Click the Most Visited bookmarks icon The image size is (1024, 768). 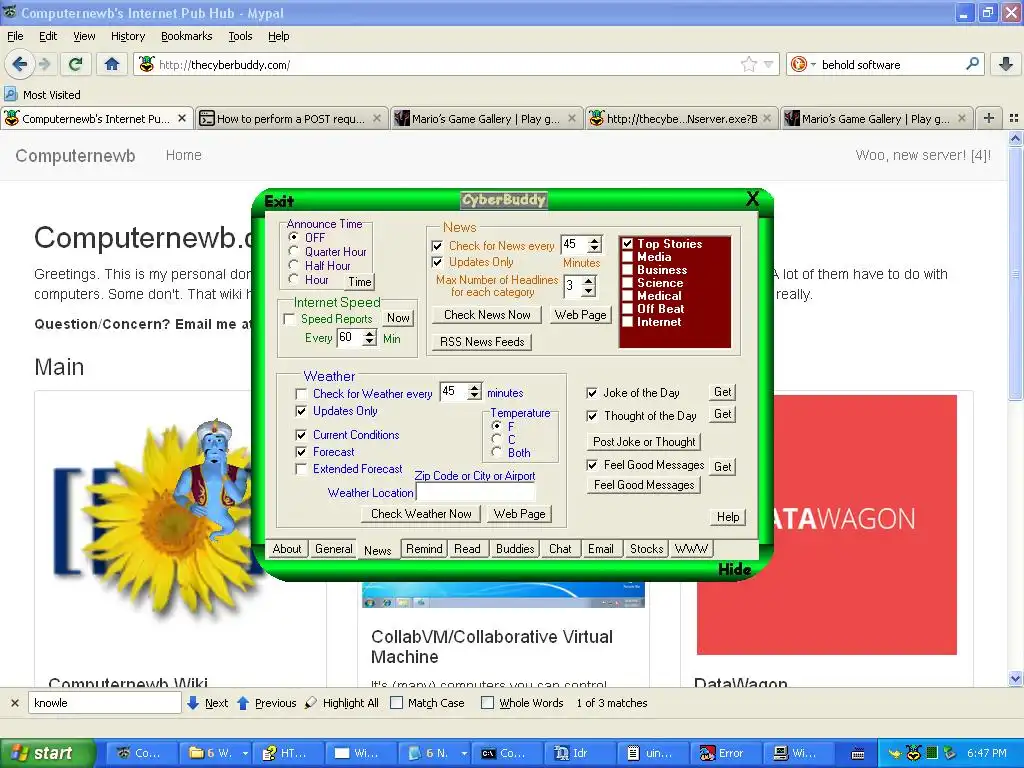click(10, 94)
